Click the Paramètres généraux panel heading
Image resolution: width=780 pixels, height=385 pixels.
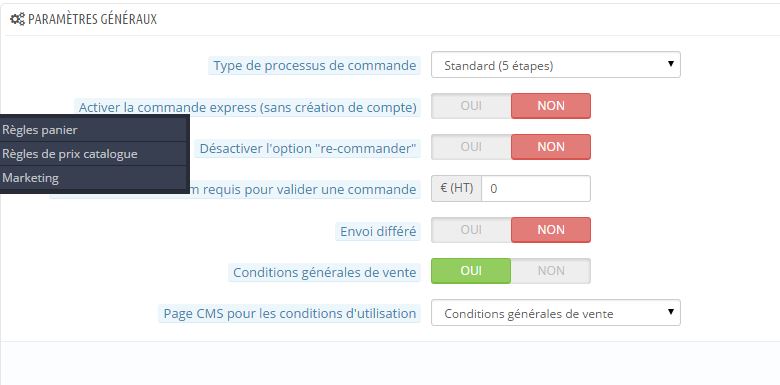[92, 19]
